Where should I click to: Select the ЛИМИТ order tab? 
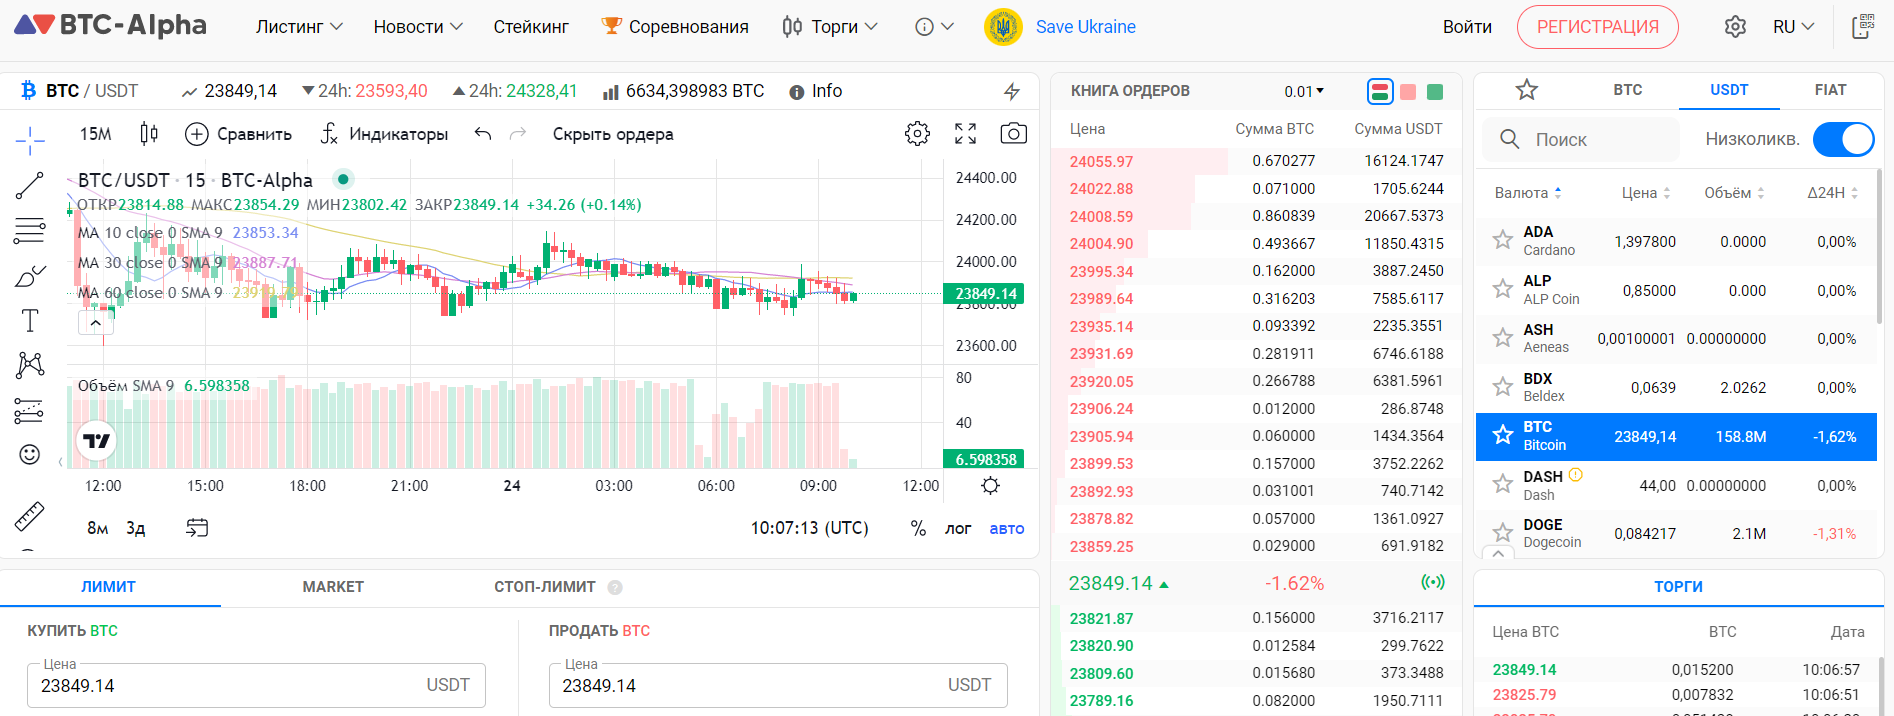(x=109, y=587)
